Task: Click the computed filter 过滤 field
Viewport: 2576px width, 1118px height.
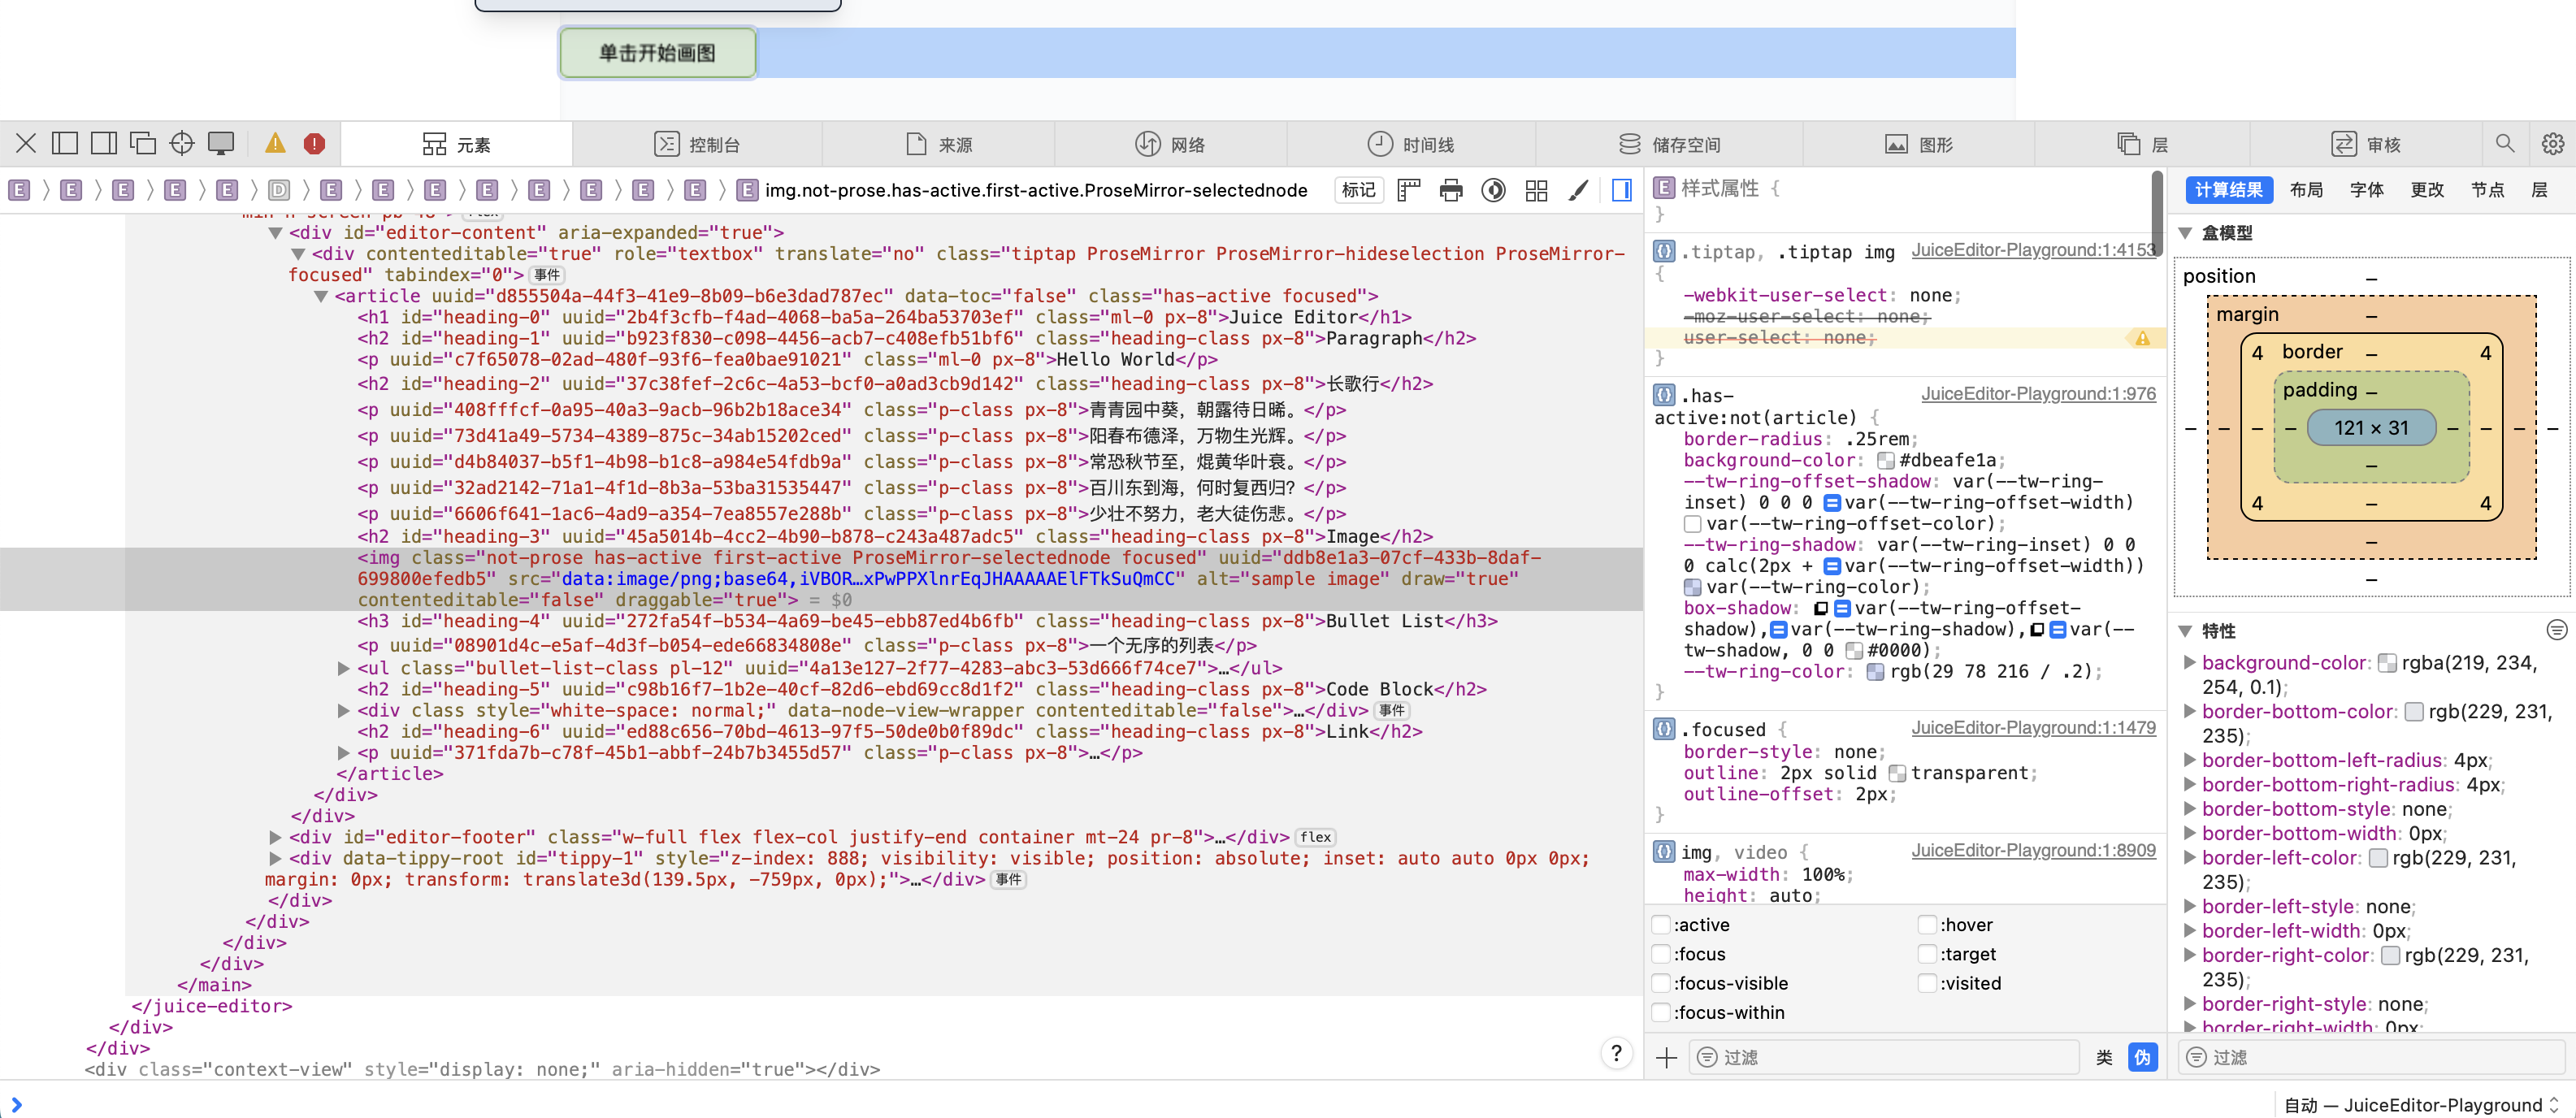Action: (2371, 1057)
